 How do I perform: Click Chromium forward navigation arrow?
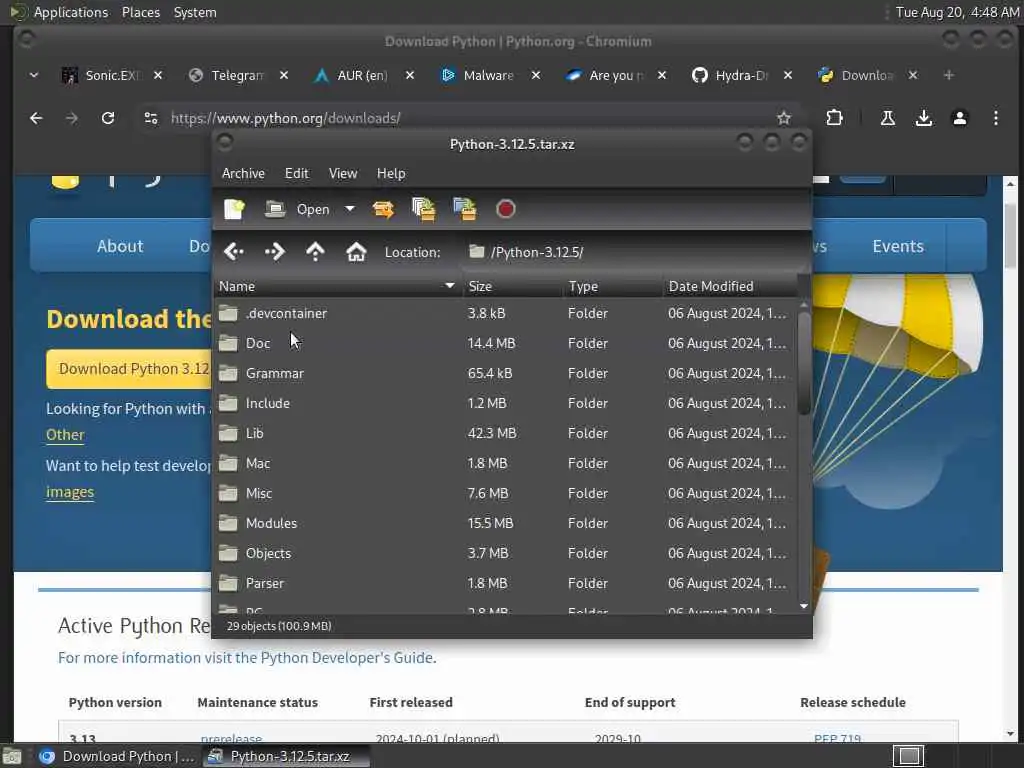coord(72,118)
